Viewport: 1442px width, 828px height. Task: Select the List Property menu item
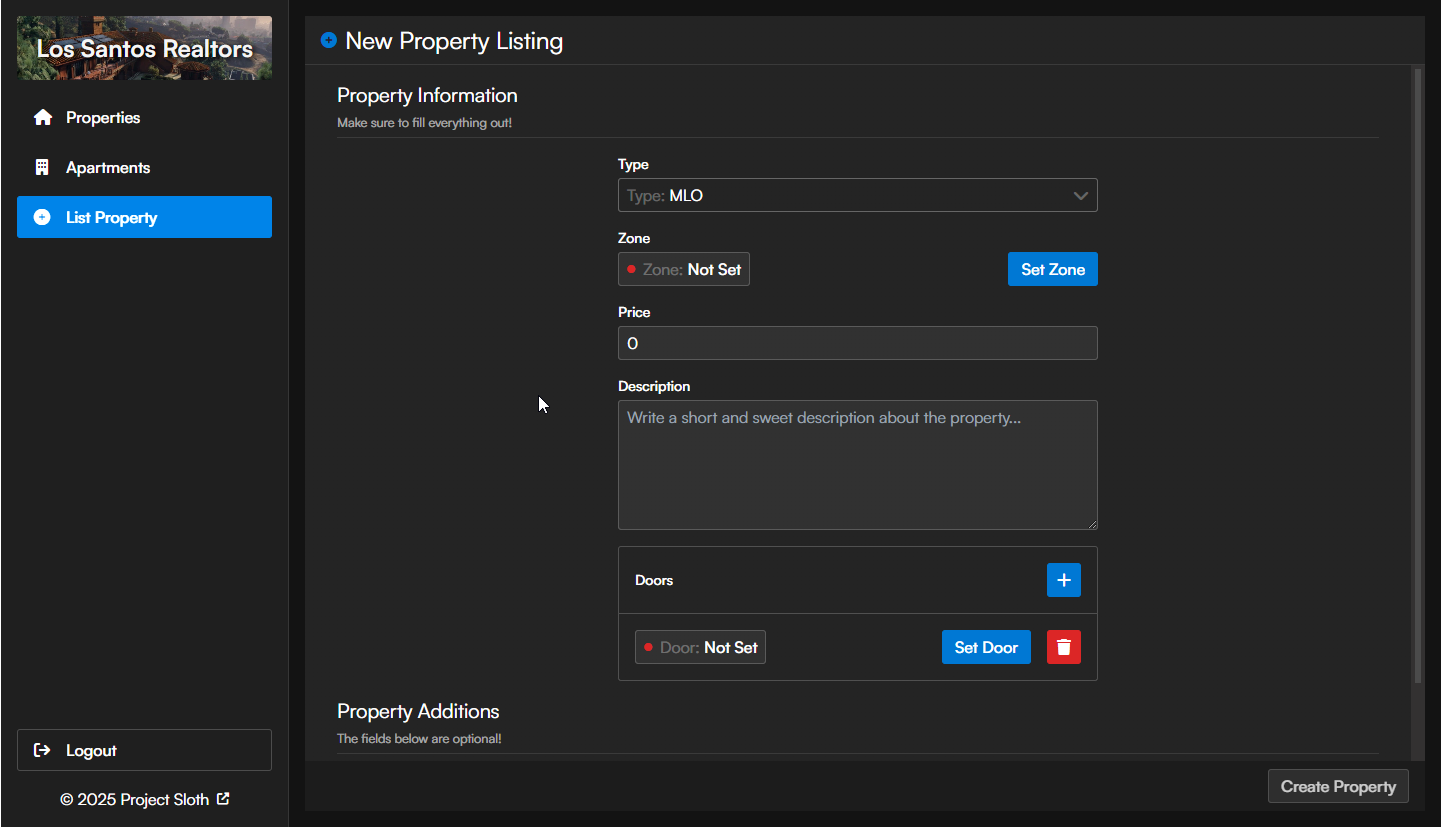144,217
